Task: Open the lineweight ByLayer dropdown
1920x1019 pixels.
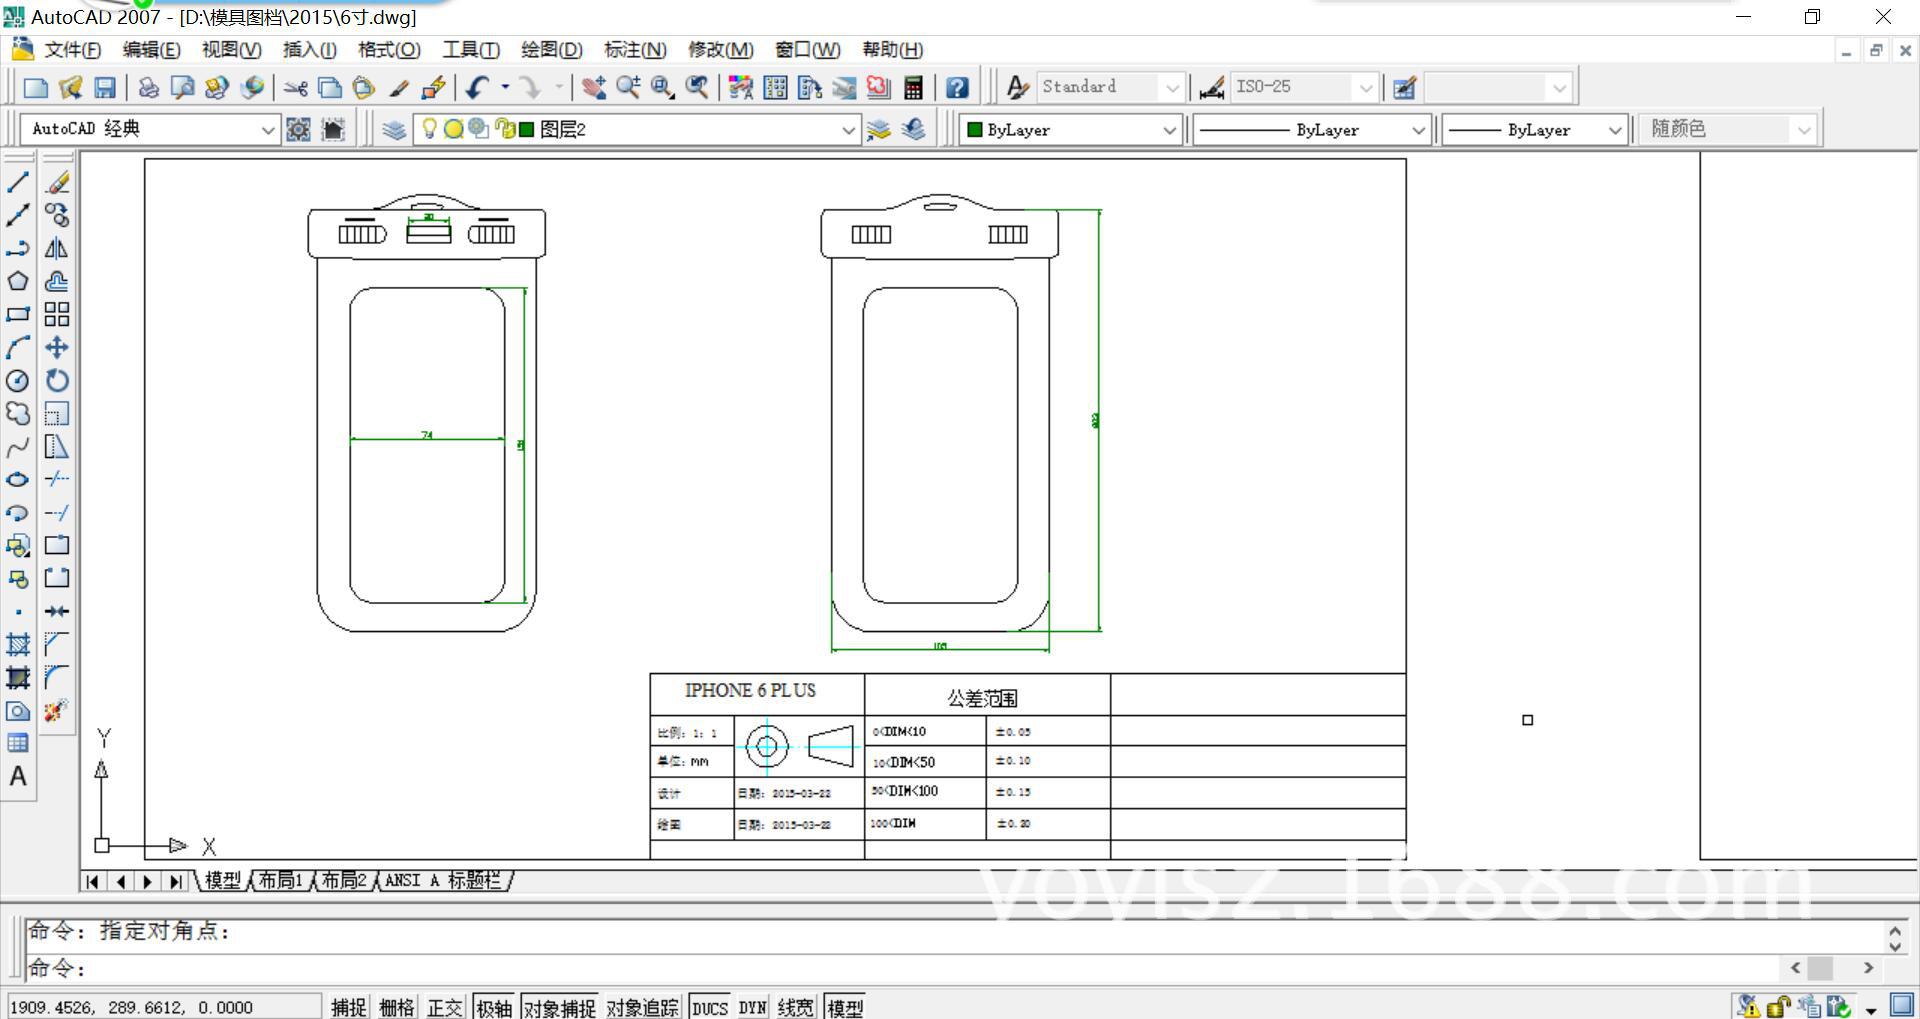Action: (1614, 130)
